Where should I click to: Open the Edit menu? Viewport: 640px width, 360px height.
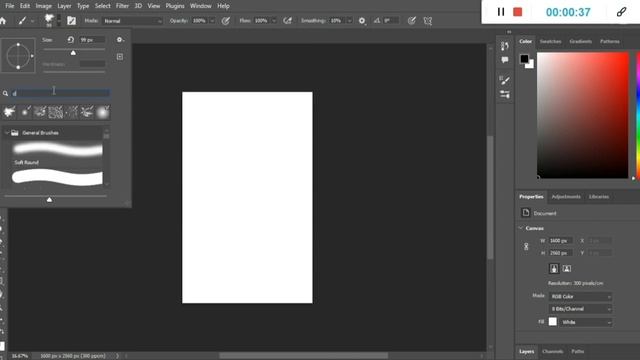coord(25,6)
